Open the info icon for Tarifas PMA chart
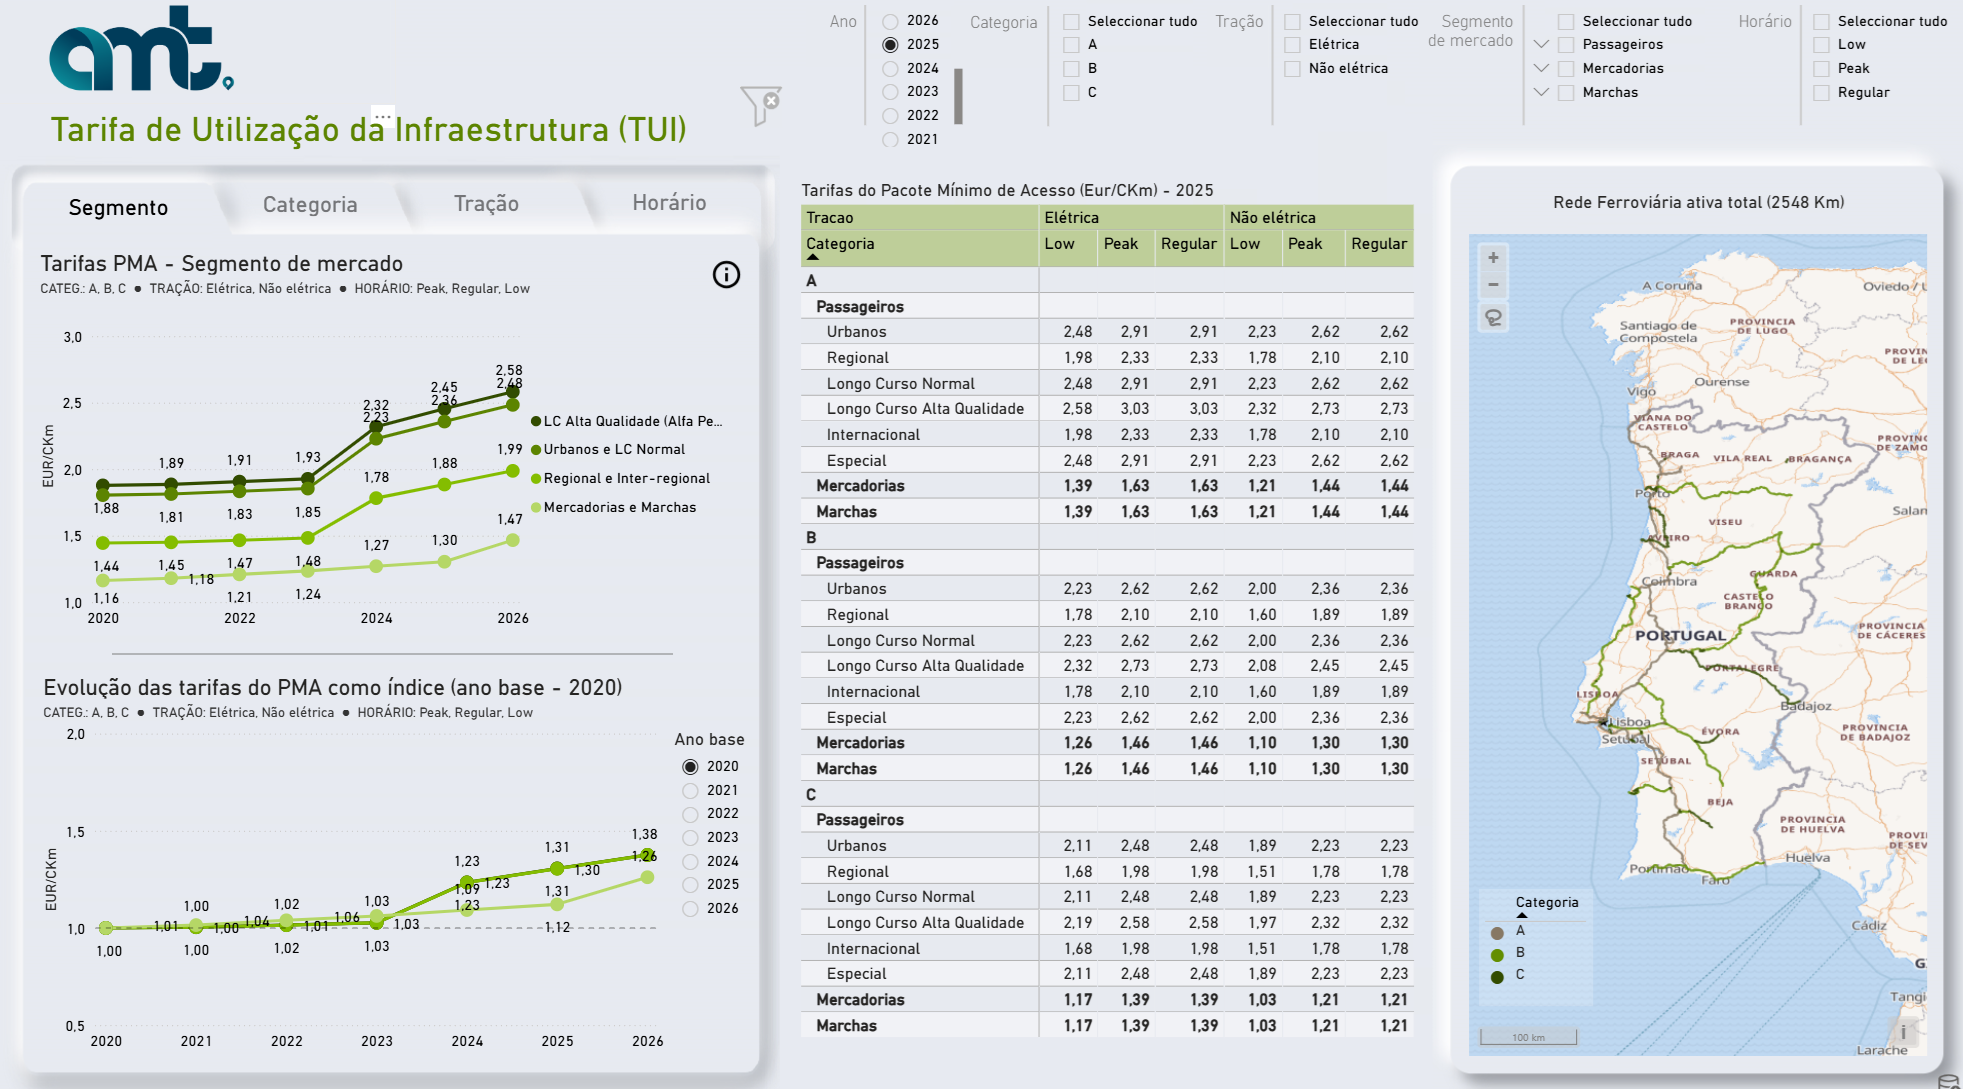Image resolution: width=1963 pixels, height=1089 pixels. [x=726, y=274]
